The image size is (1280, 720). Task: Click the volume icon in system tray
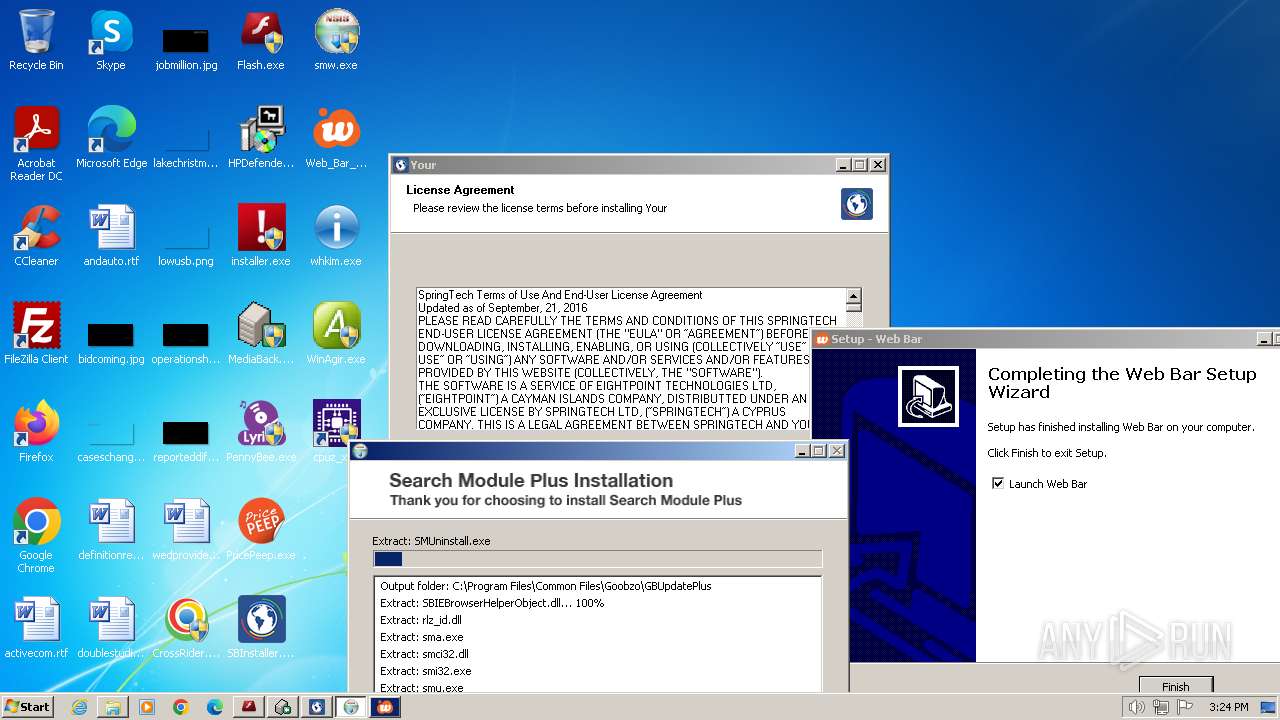(1136, 707)
